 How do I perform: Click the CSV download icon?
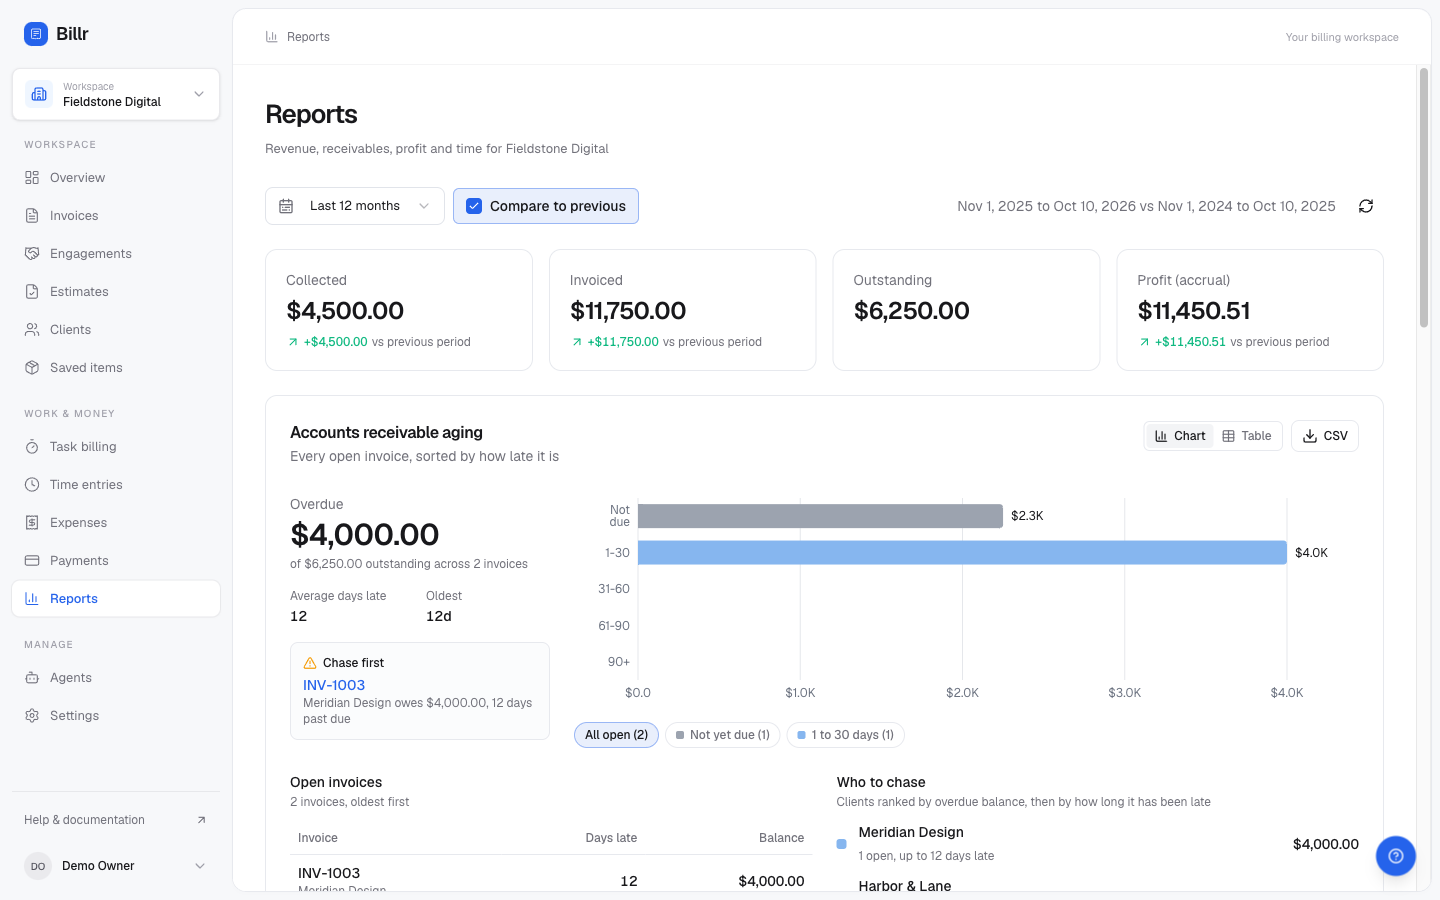[1310, 436]
